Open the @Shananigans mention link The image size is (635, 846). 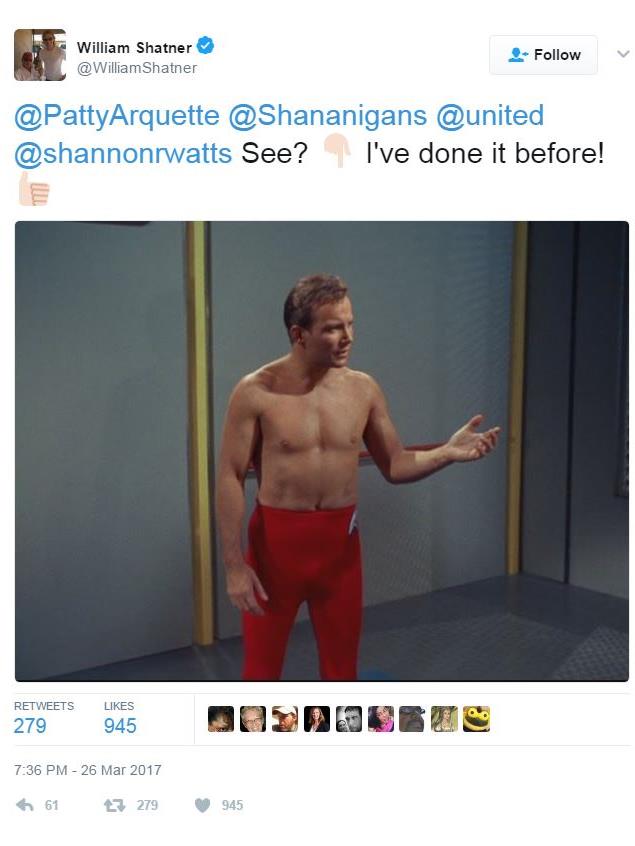click(x=327, y=115)
